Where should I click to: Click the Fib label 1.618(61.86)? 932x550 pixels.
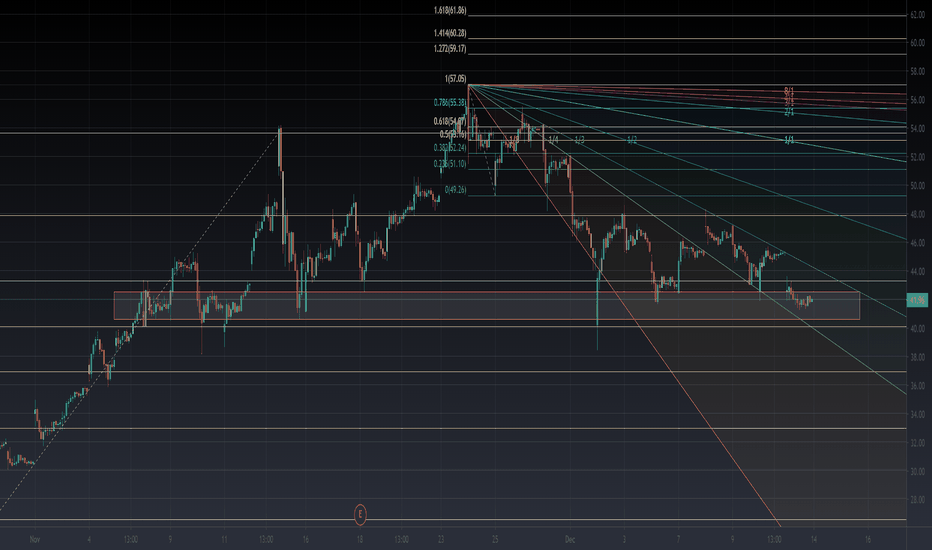450,11
